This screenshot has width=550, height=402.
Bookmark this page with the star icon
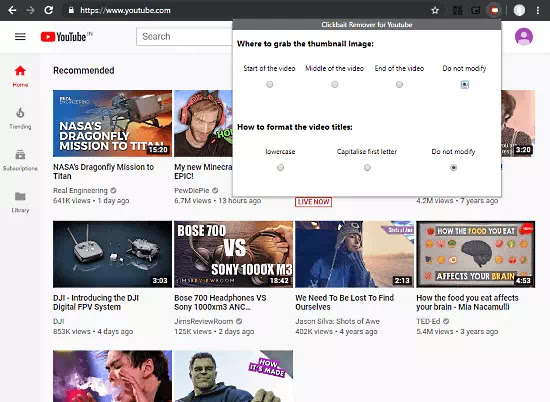[435, 11]
